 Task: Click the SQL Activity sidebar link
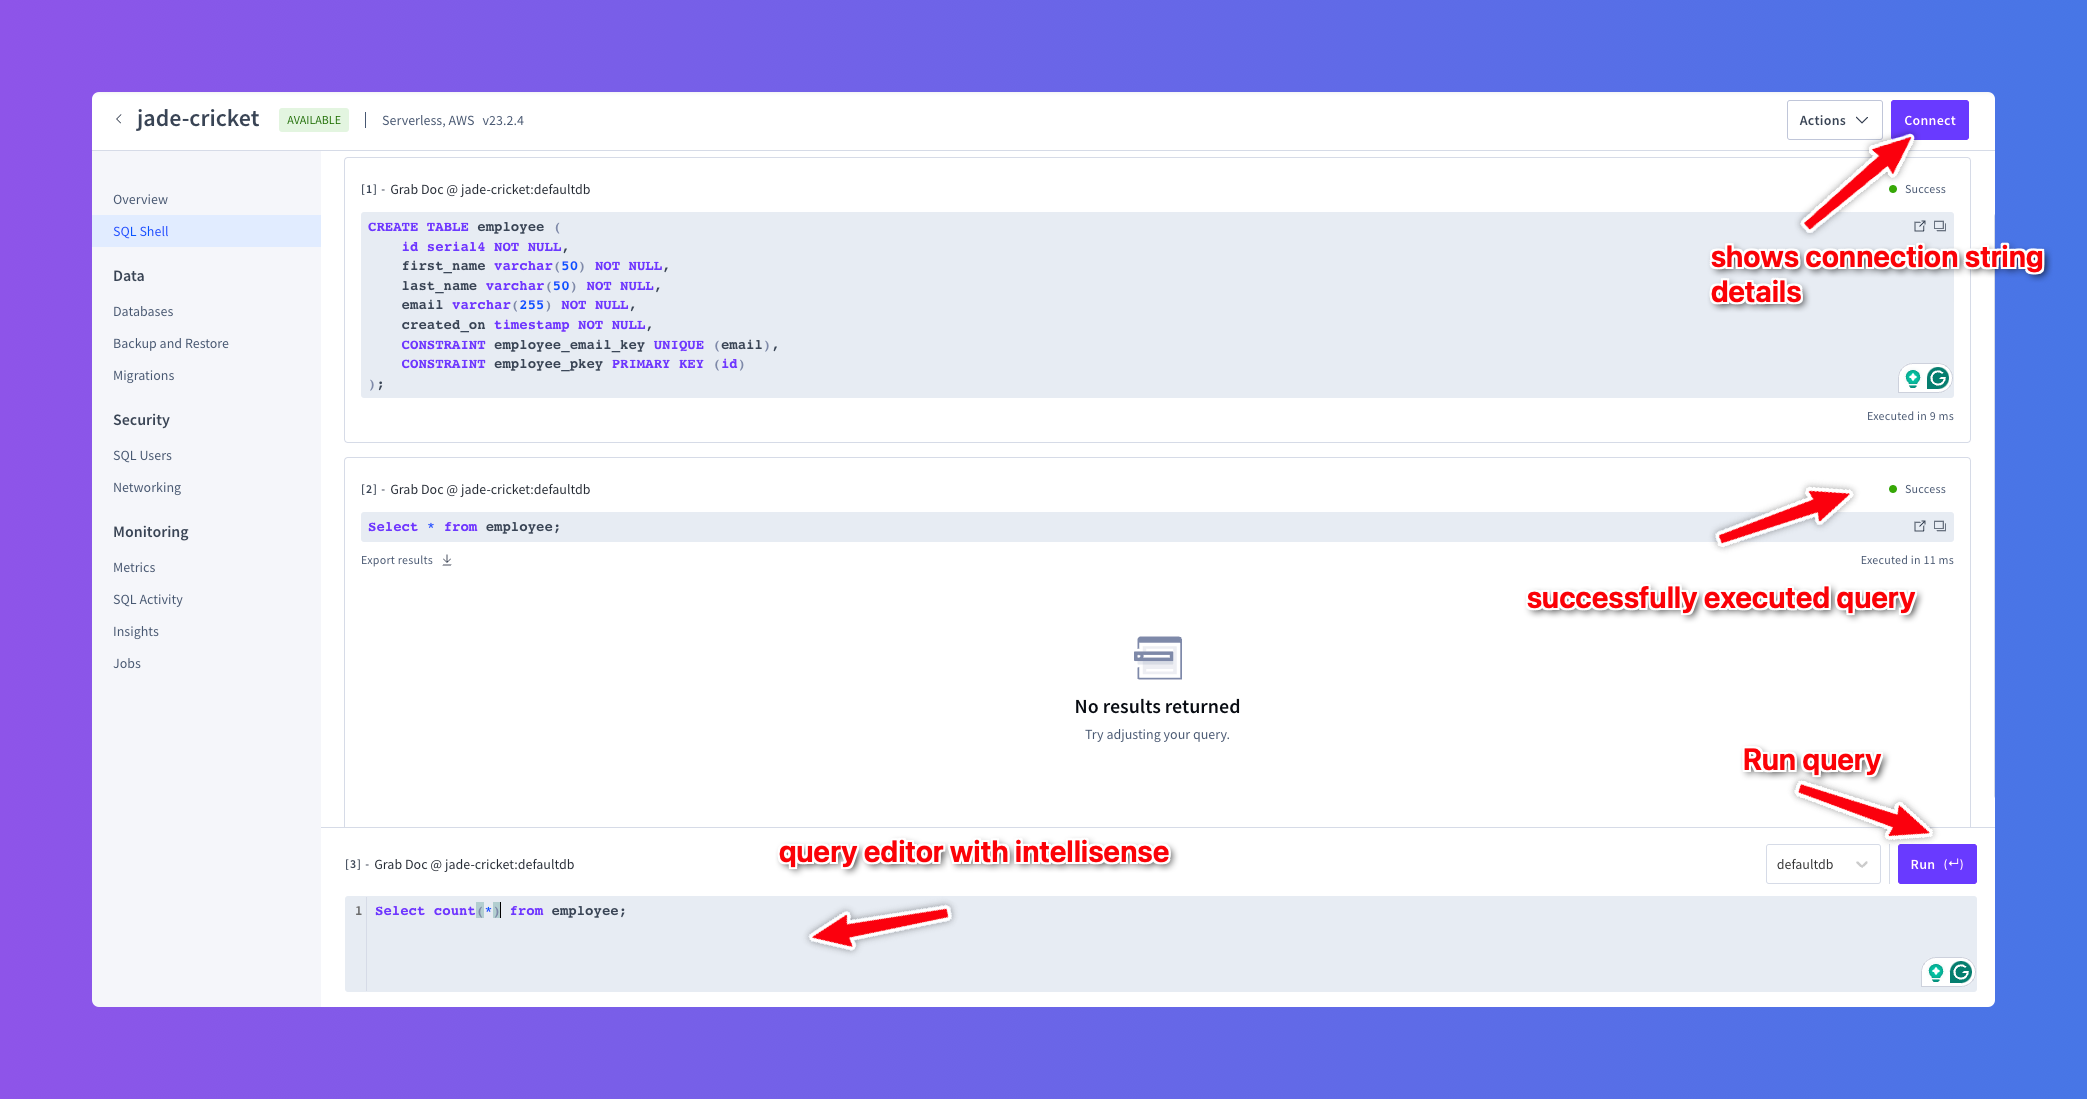pos(148,598)
